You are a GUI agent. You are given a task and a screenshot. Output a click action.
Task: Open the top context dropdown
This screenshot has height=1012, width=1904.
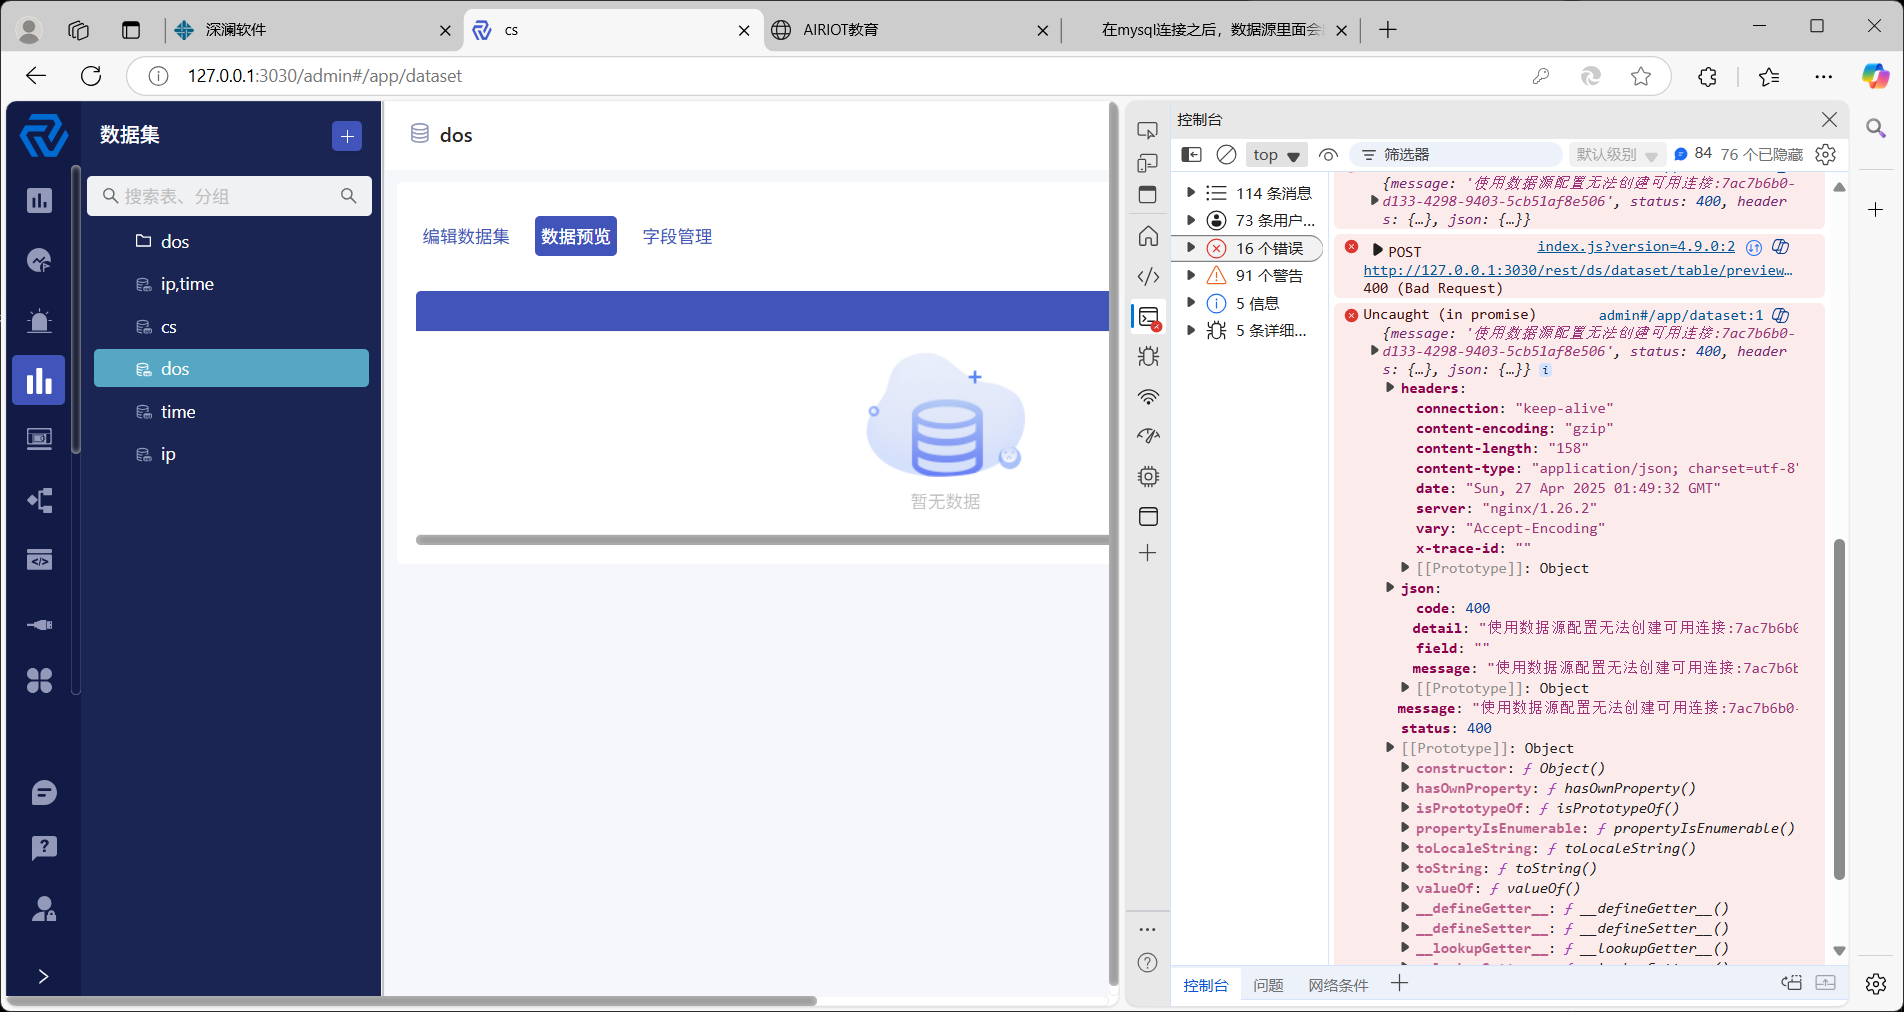click(1276, 155)
